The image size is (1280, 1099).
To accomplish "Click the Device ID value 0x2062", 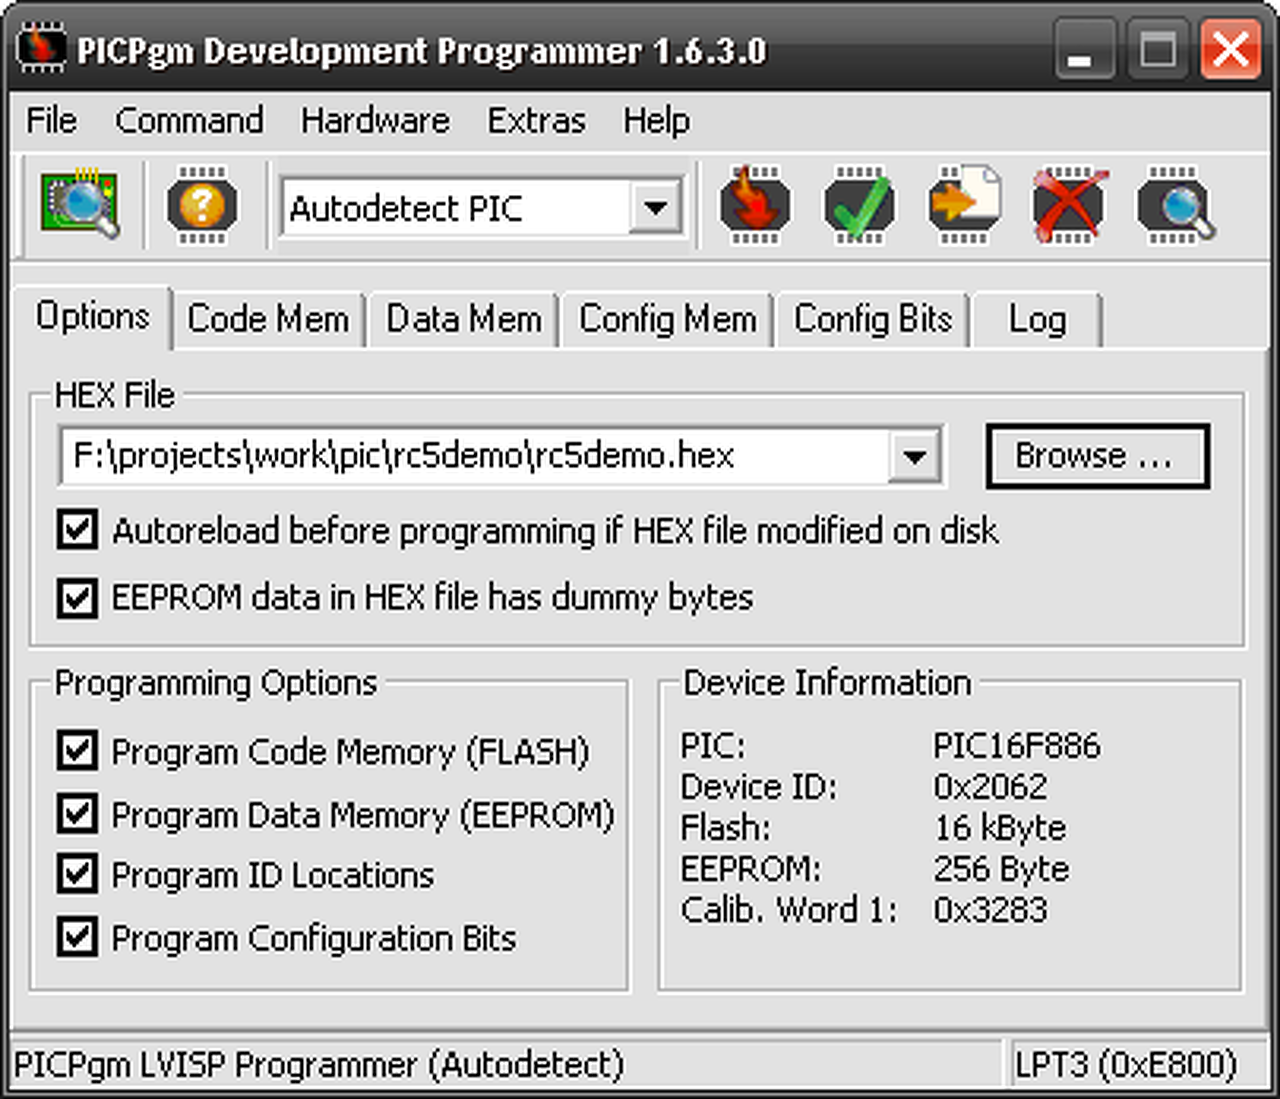I will point(990,787).
